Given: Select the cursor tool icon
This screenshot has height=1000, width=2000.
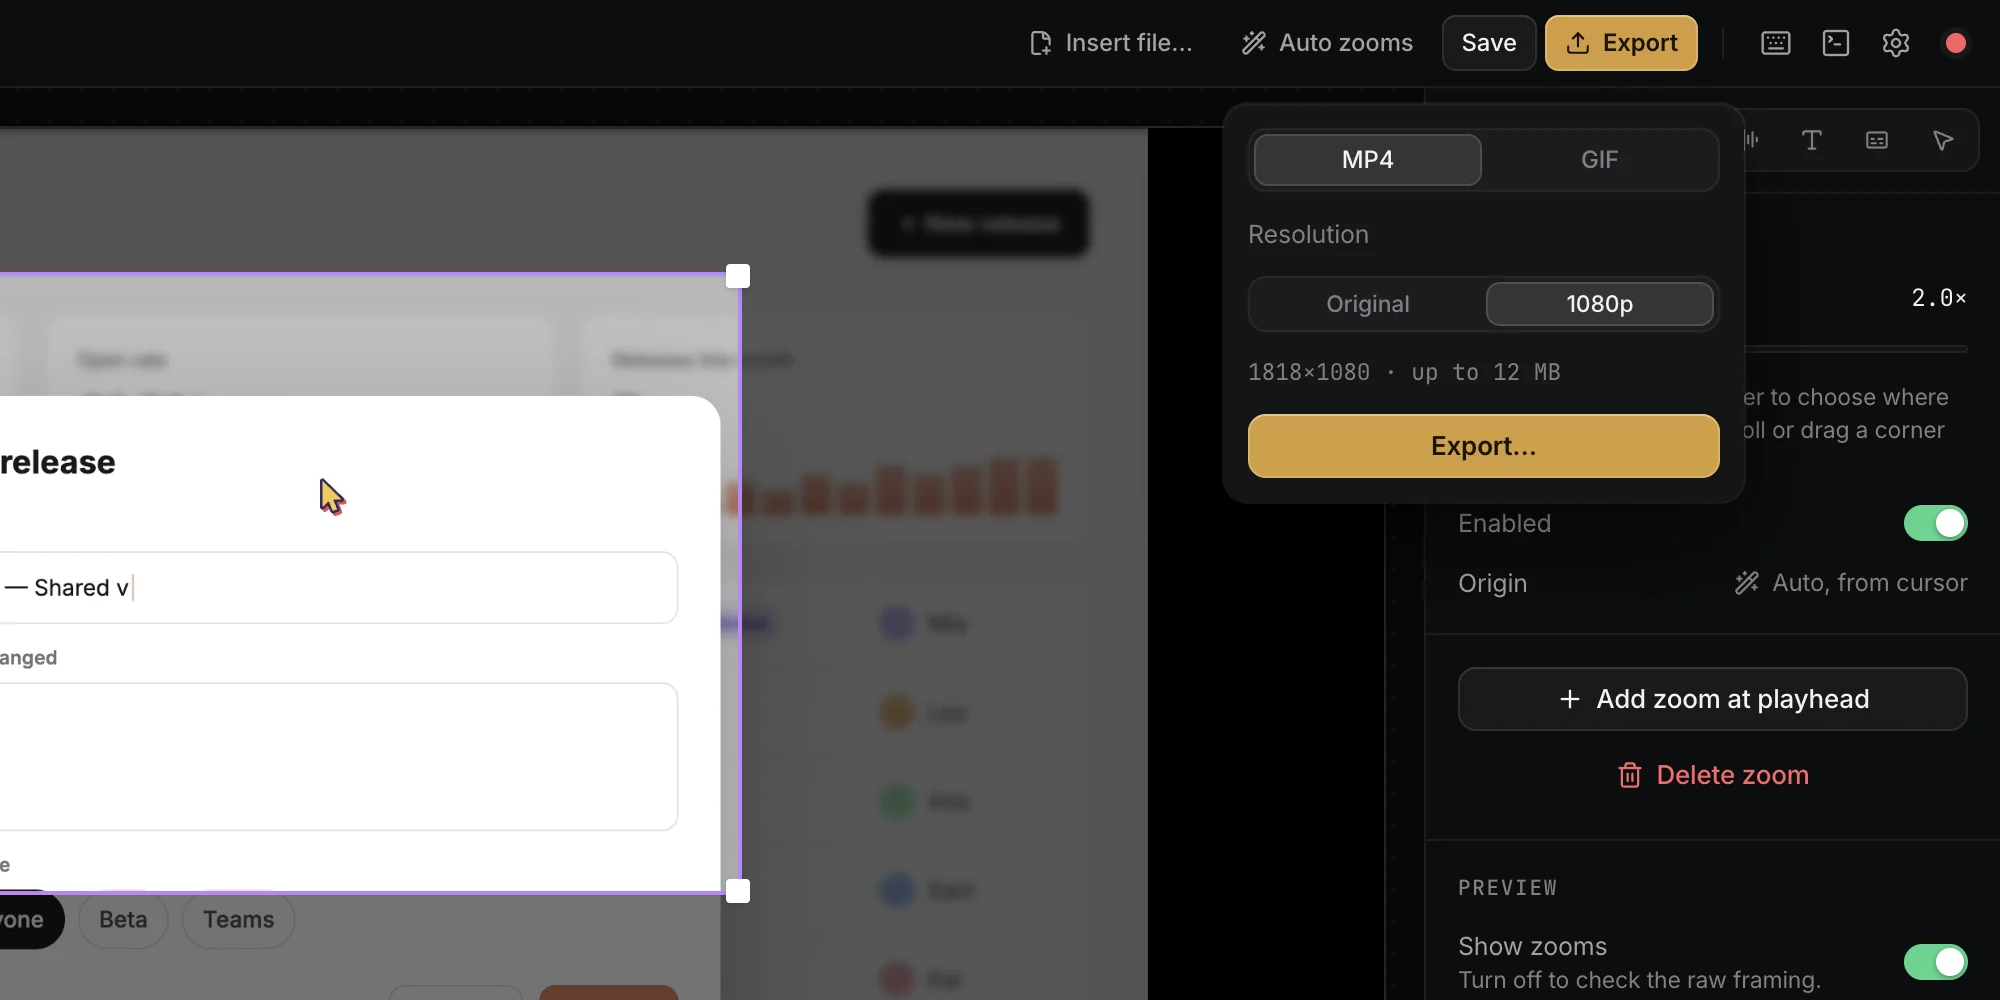Looking at the screenshot, I should pyautogui.click(x=1943, y=141).
